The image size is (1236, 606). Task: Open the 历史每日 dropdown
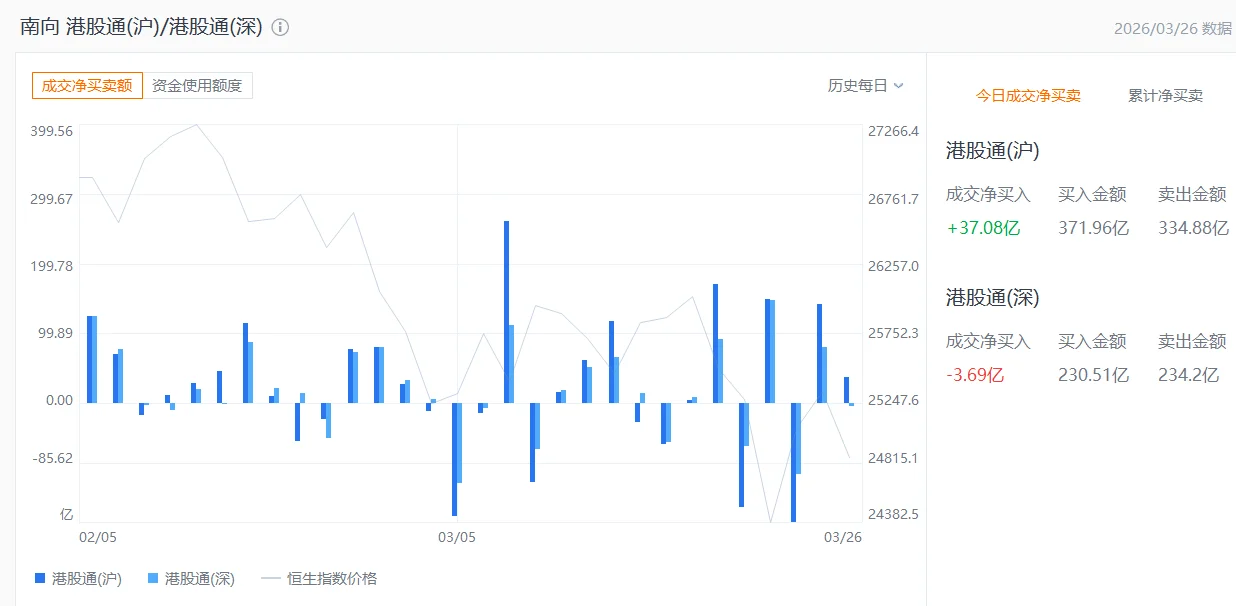(x=865, y=86)
